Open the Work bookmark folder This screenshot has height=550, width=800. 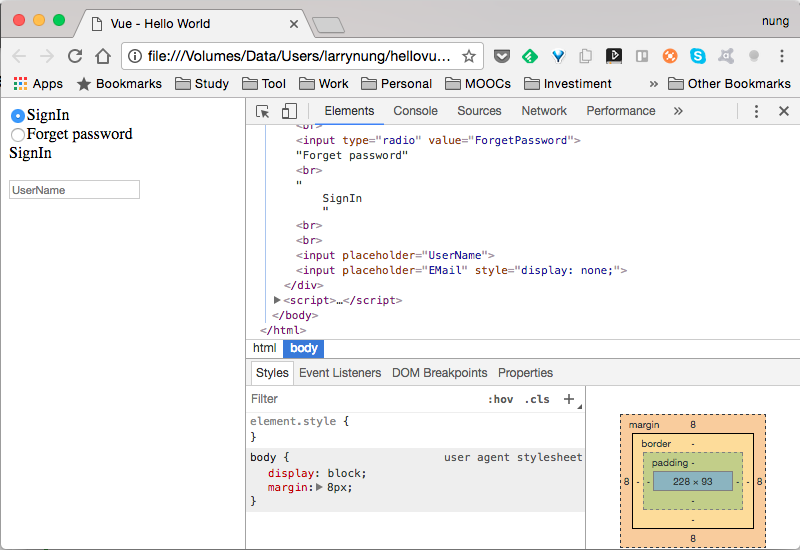[x=323, y=84]
